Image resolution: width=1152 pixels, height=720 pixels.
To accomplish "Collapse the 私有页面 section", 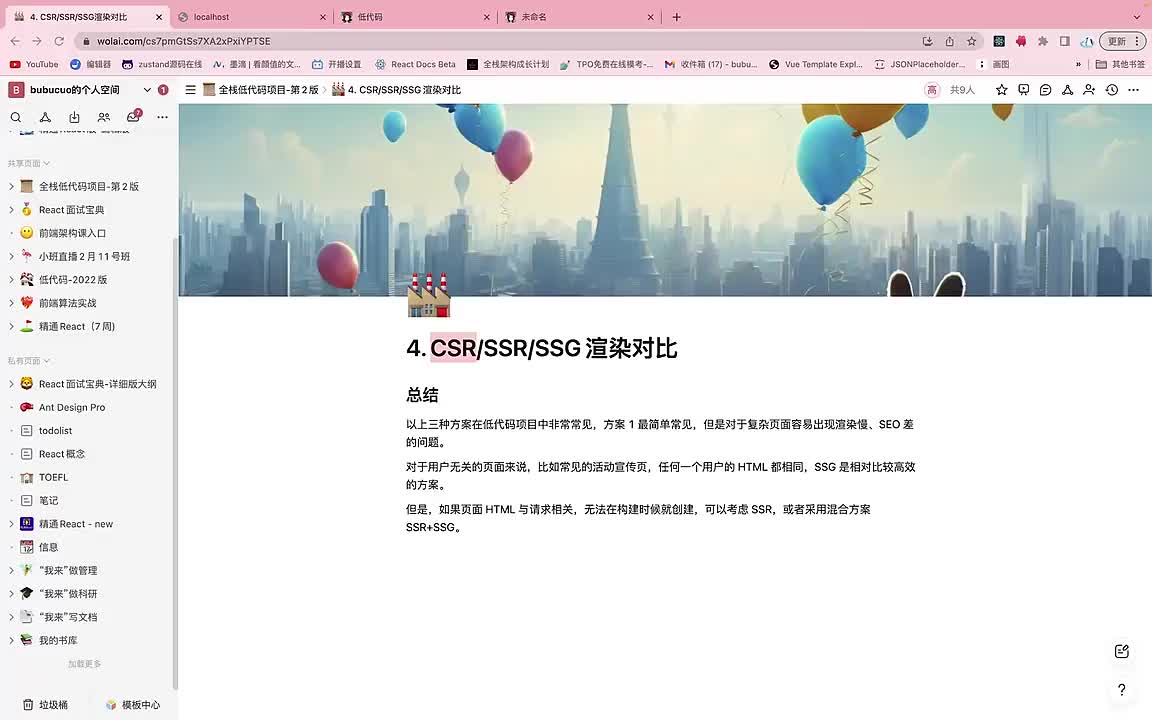I will pyautogui.click(x=29, y=361).
